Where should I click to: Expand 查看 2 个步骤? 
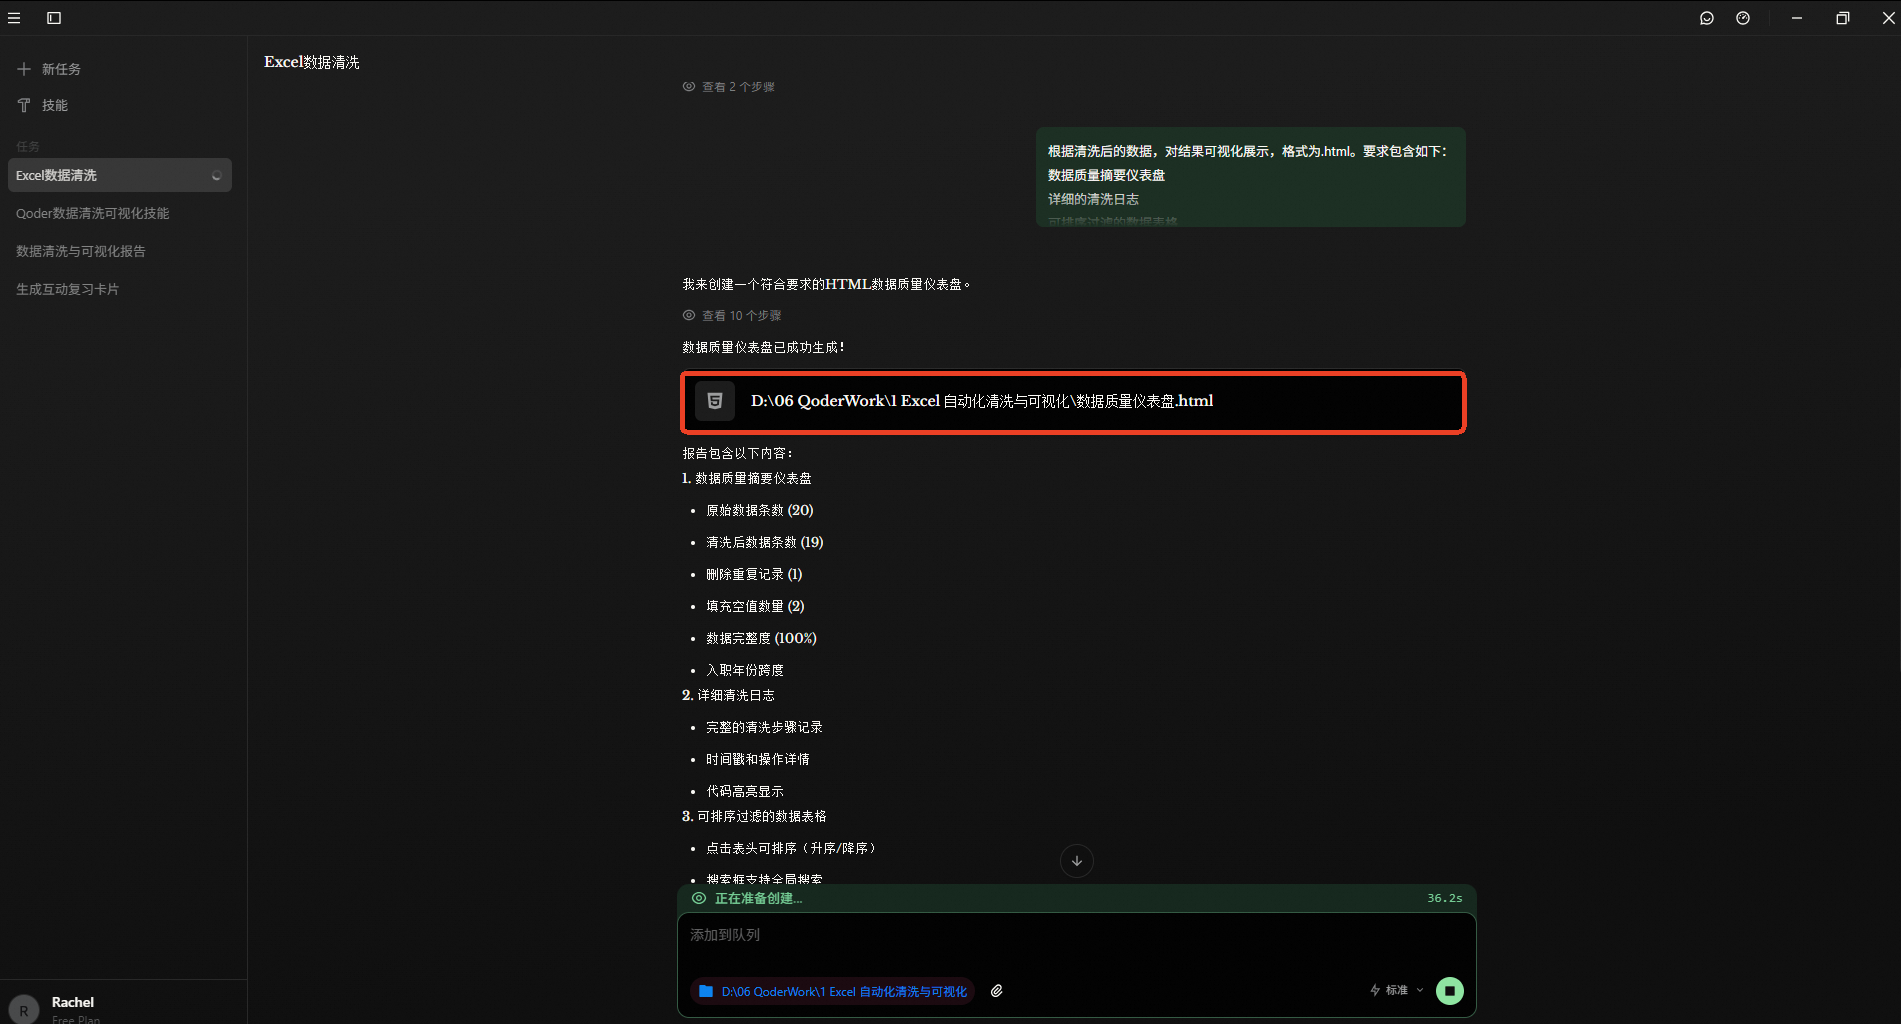(729, 87)
